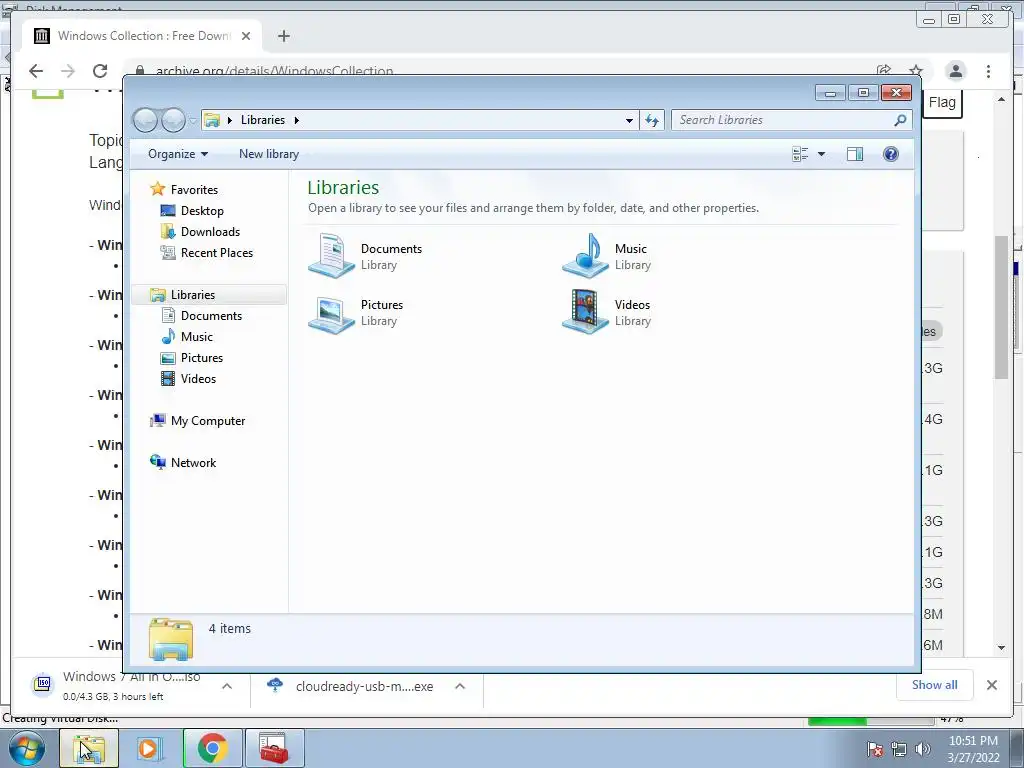Bookmark this page with star icon

click(x=916, y=71)
